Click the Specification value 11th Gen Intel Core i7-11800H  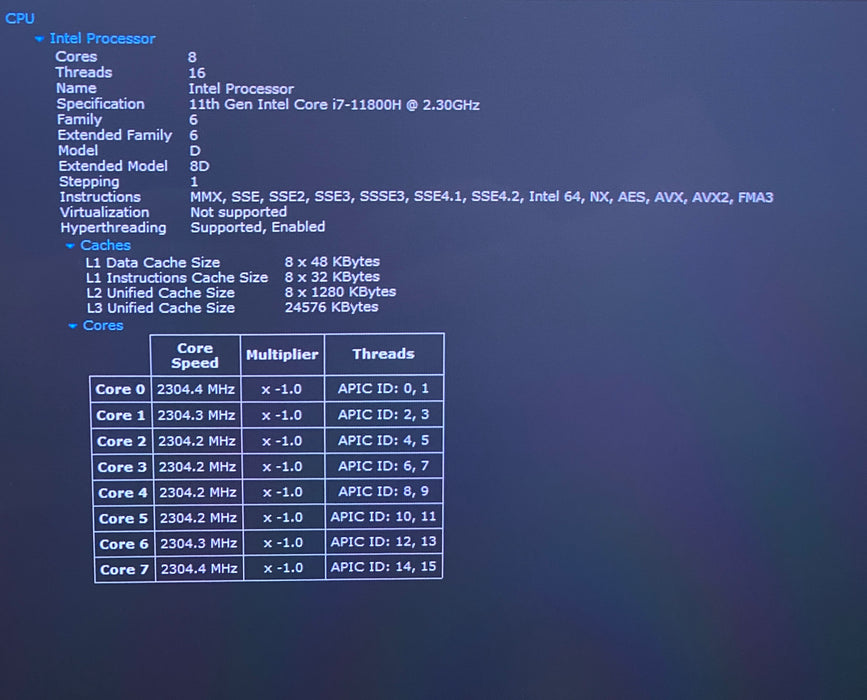[334, 105]
